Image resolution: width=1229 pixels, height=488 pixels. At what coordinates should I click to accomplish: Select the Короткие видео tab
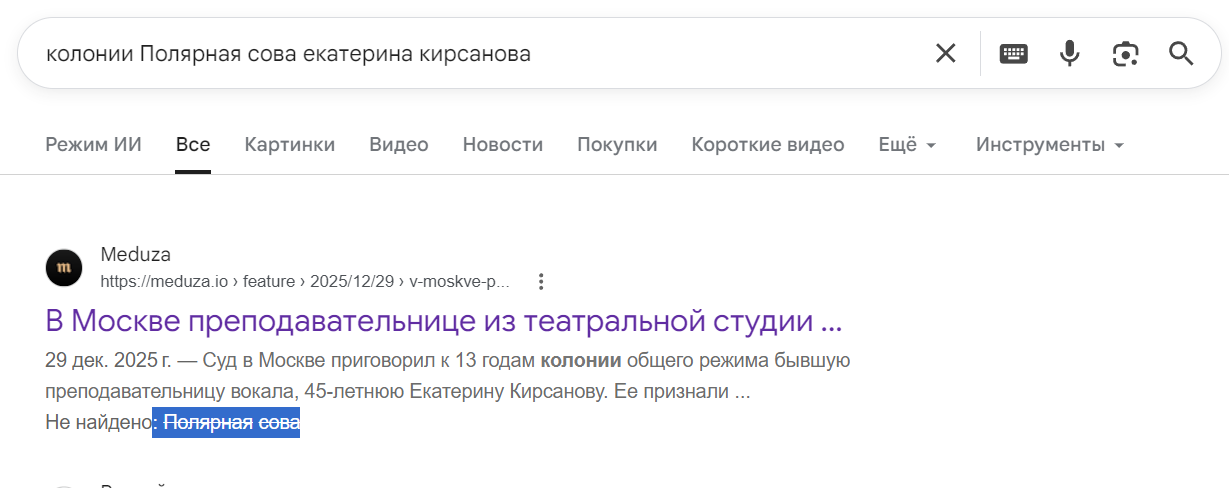pyautogui.click(x=768, y=145)
